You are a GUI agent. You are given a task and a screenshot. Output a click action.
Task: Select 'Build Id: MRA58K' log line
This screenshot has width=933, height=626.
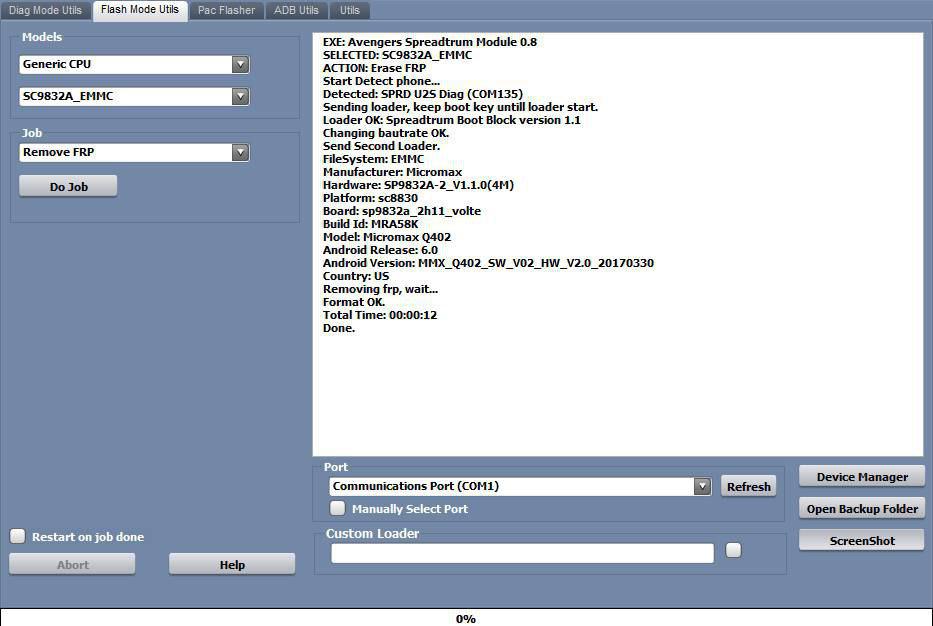point(371,224)
